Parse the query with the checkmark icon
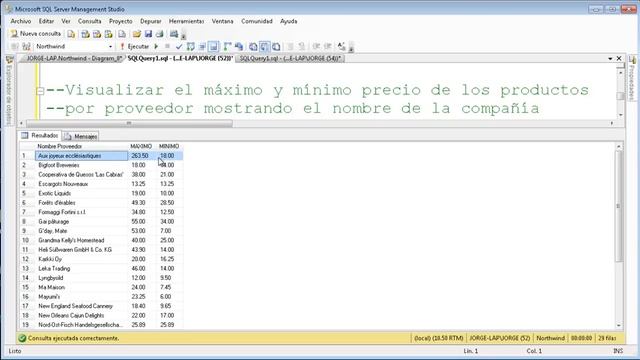 coord(179,47)
